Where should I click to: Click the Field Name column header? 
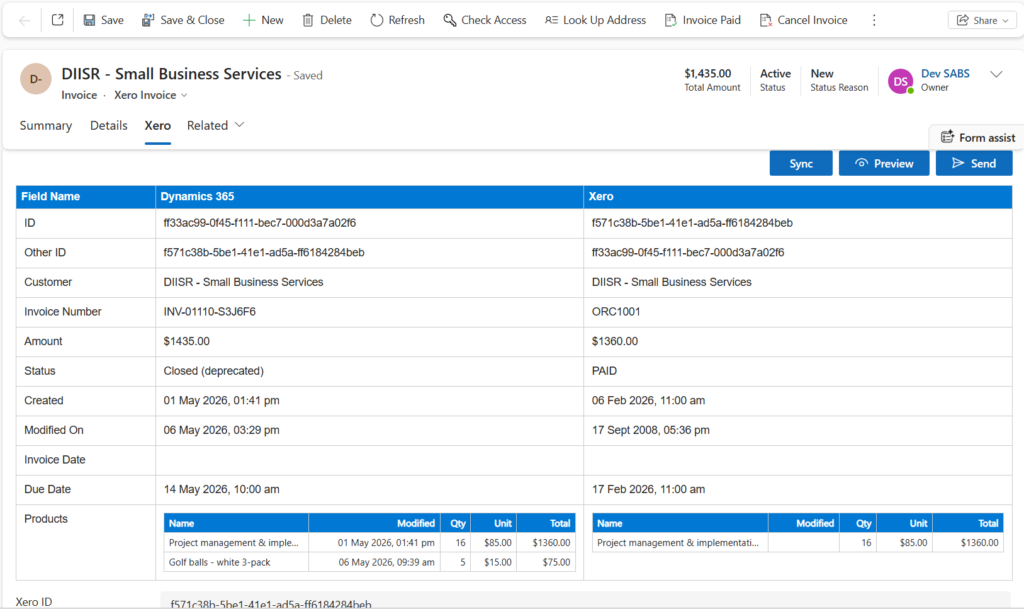pyautogui.click(x=86, y=196)
